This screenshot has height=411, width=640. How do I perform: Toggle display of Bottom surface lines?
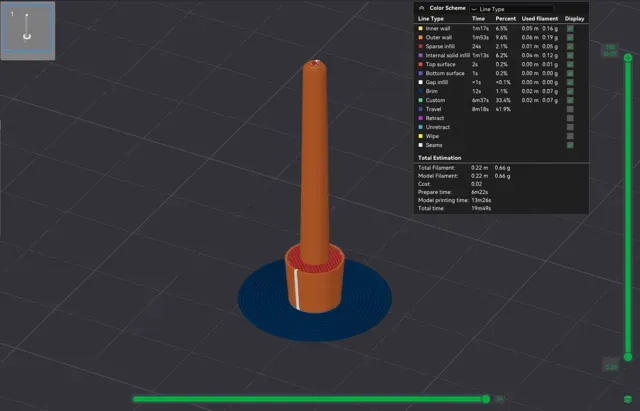click(x=570, y=73)
